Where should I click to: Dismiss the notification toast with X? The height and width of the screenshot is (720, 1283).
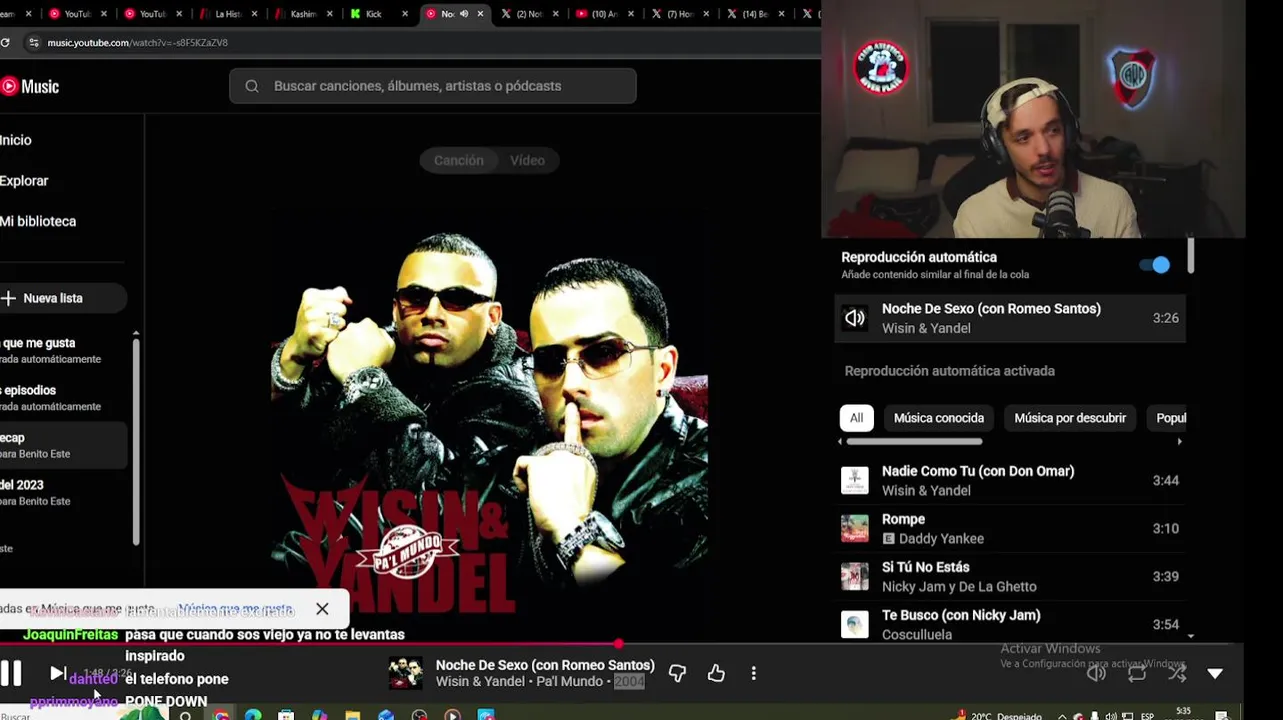pyautogui.click(x=322, y=608)
